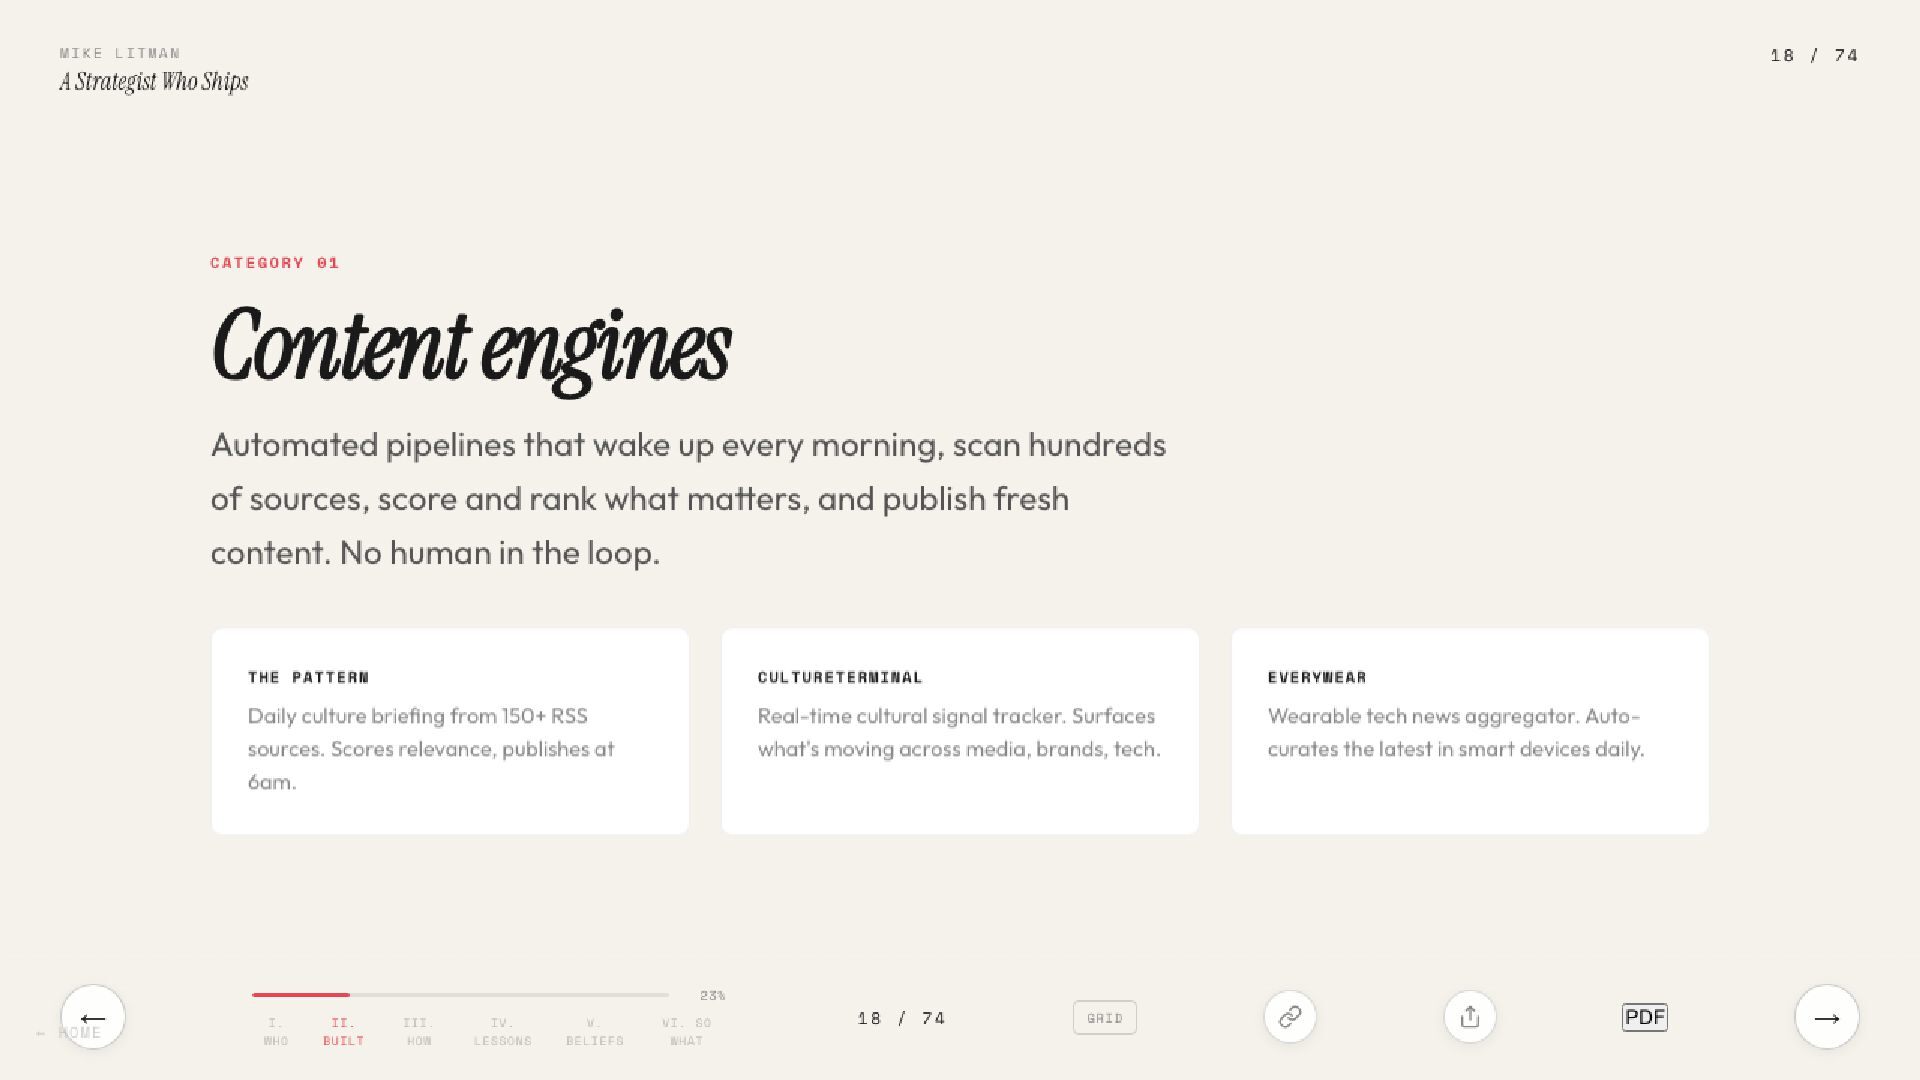
Task: Open the CultureTerminal card
Action: pyautogui.click(x=960, y=731)
